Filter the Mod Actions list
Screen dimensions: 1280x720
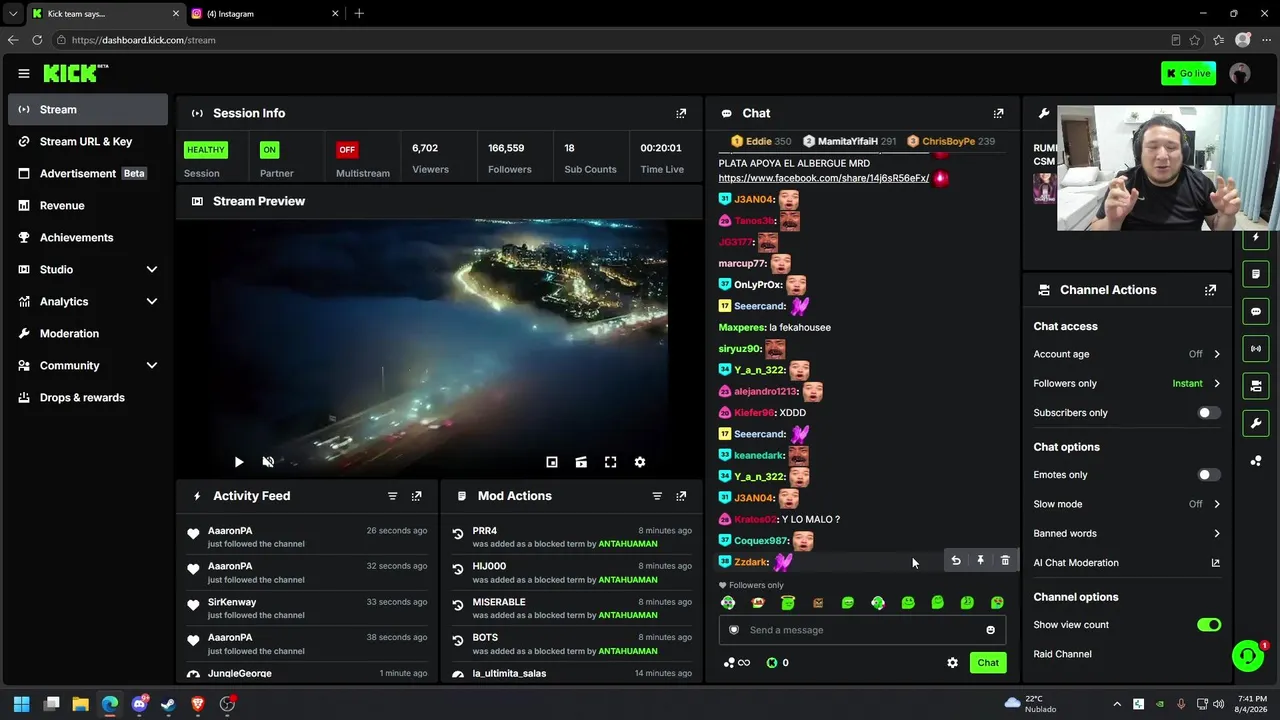click(657, 496)
